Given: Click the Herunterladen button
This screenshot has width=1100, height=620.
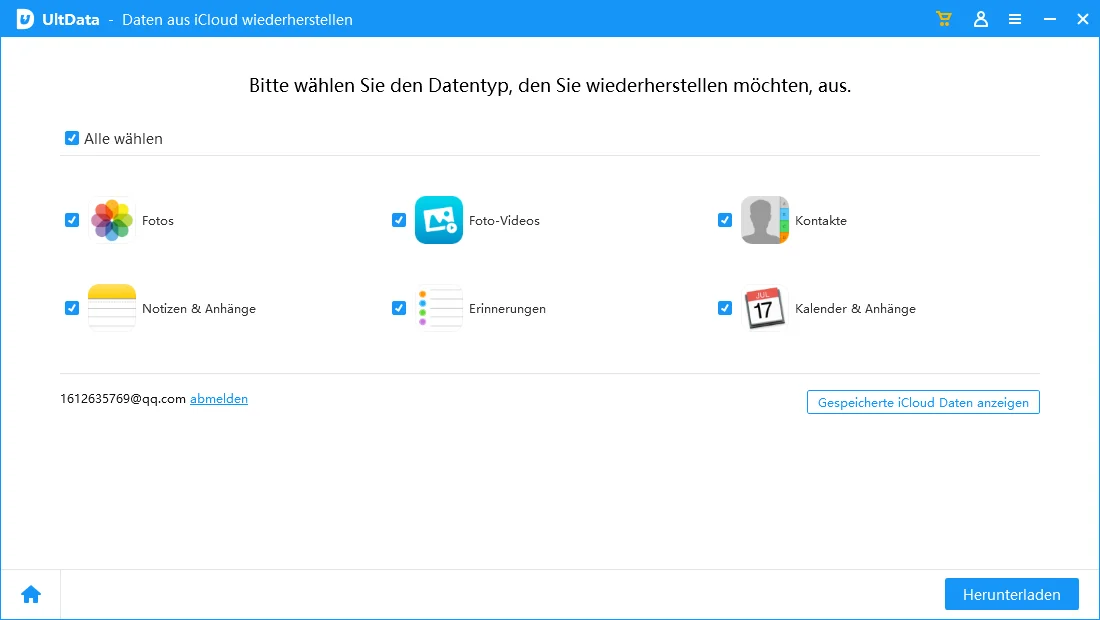Looking at the screenshot, I should pyautogui.click(x=1011, y=594).
